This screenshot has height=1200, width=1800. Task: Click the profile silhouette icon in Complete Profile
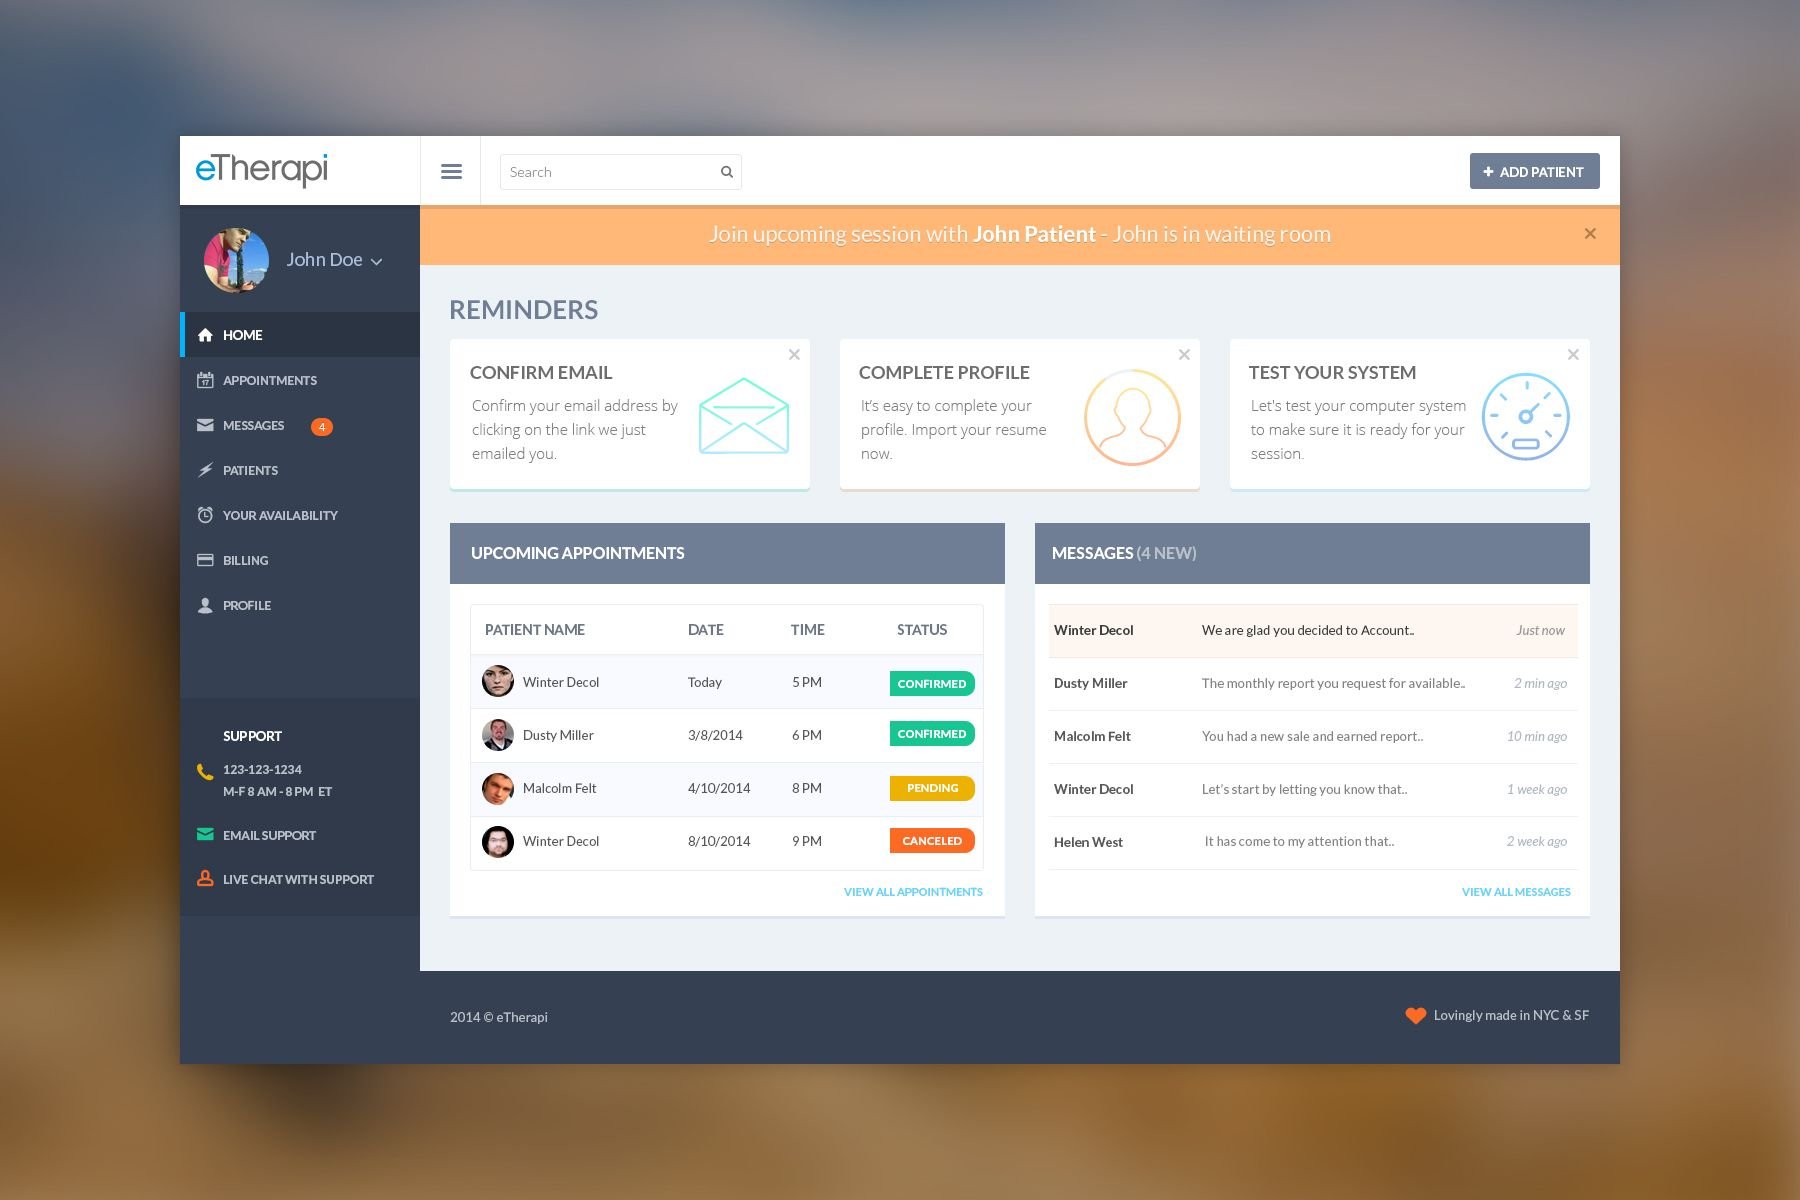(x=1132, y=417)
